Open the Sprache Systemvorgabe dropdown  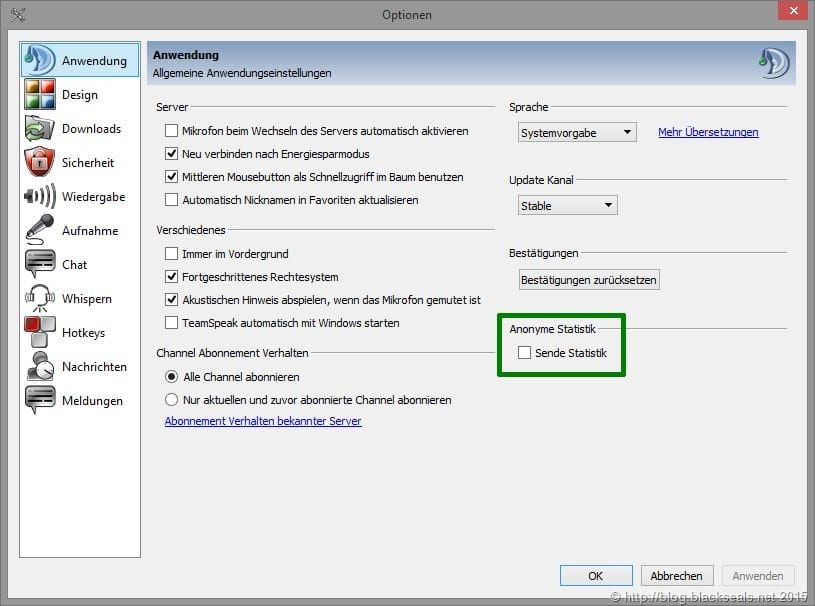point(577,133)
